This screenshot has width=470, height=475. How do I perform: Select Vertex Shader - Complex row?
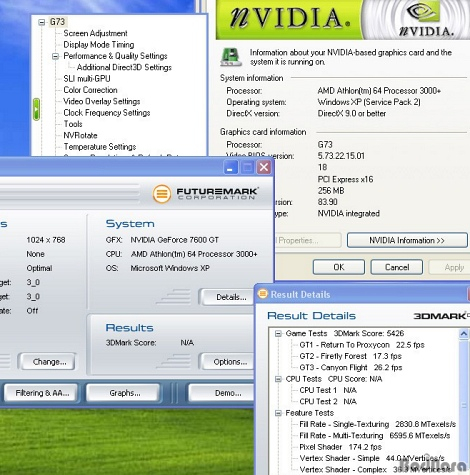coord(376,470)
